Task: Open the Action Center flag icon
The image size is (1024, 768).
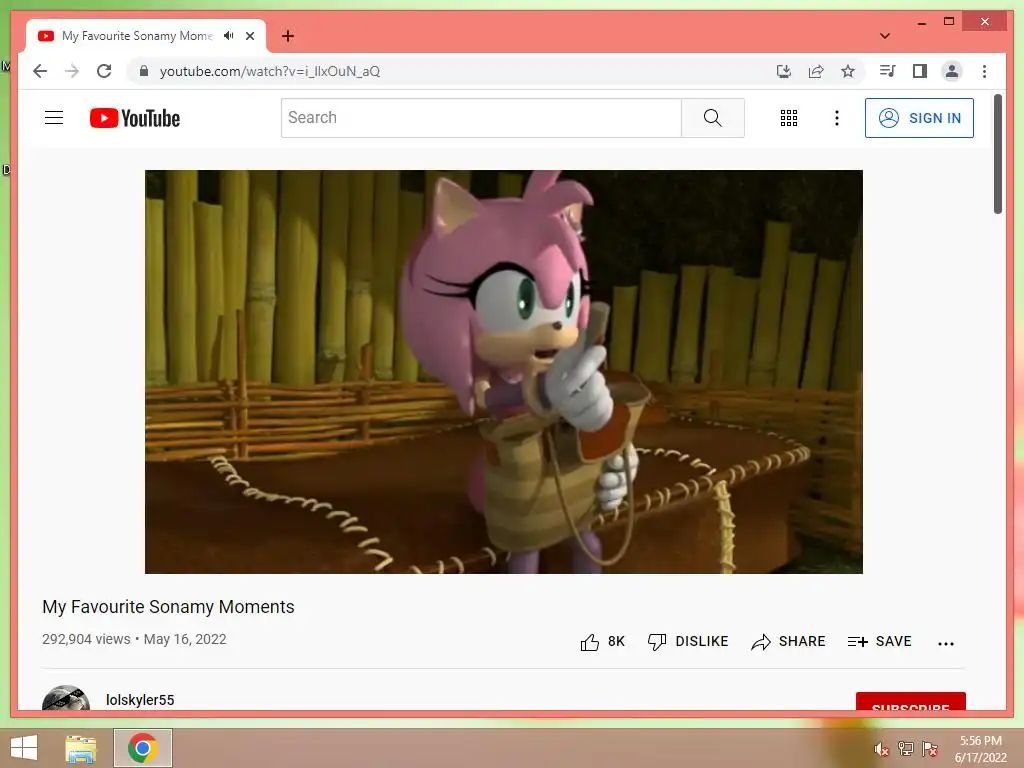Action: pyautogui.click(x=930, y=749)
